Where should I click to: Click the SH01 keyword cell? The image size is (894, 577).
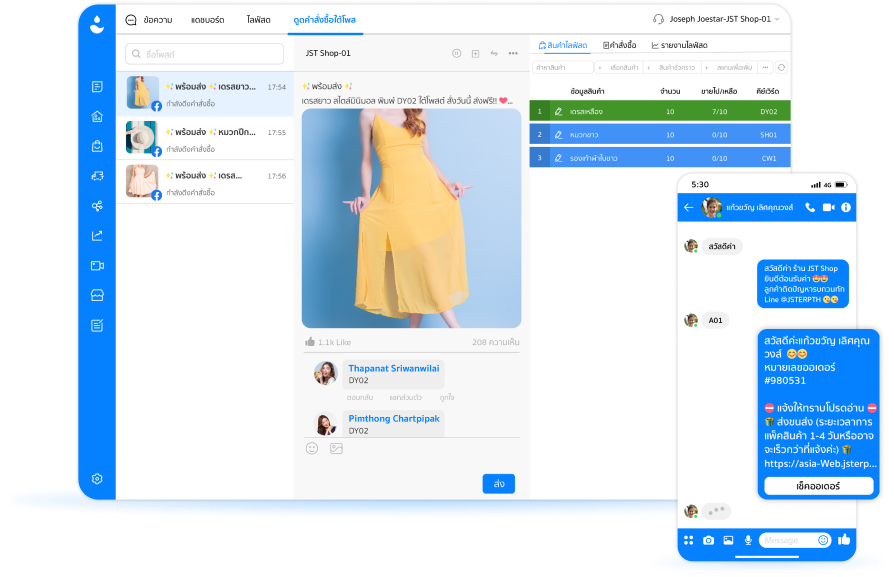point(768,135)
